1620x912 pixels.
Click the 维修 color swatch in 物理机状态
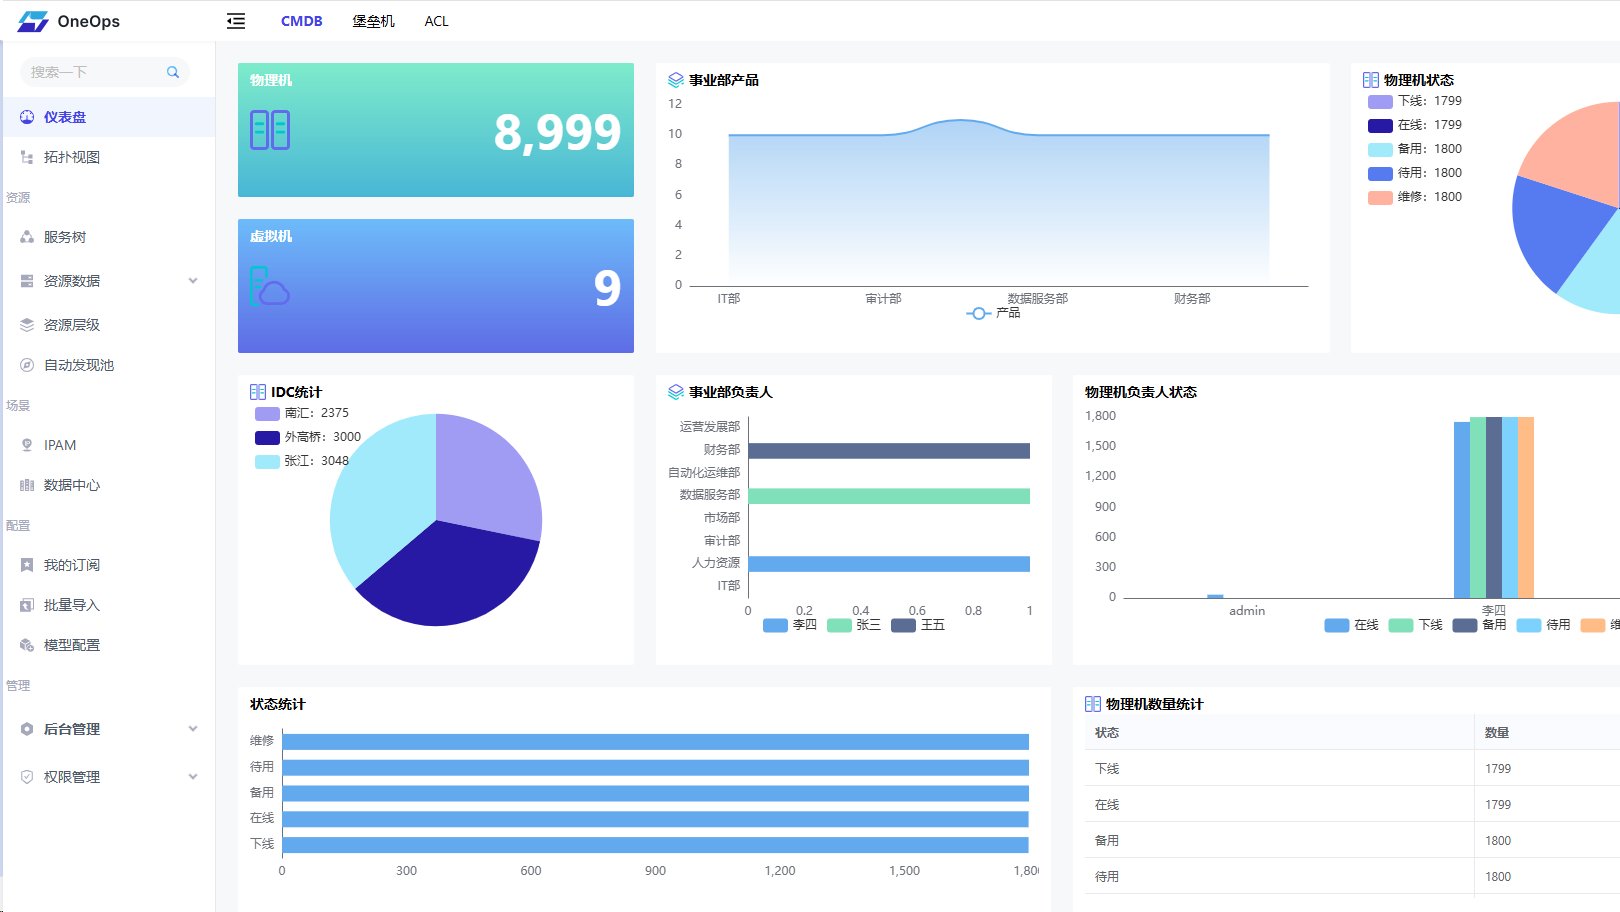click(1380, 197)
